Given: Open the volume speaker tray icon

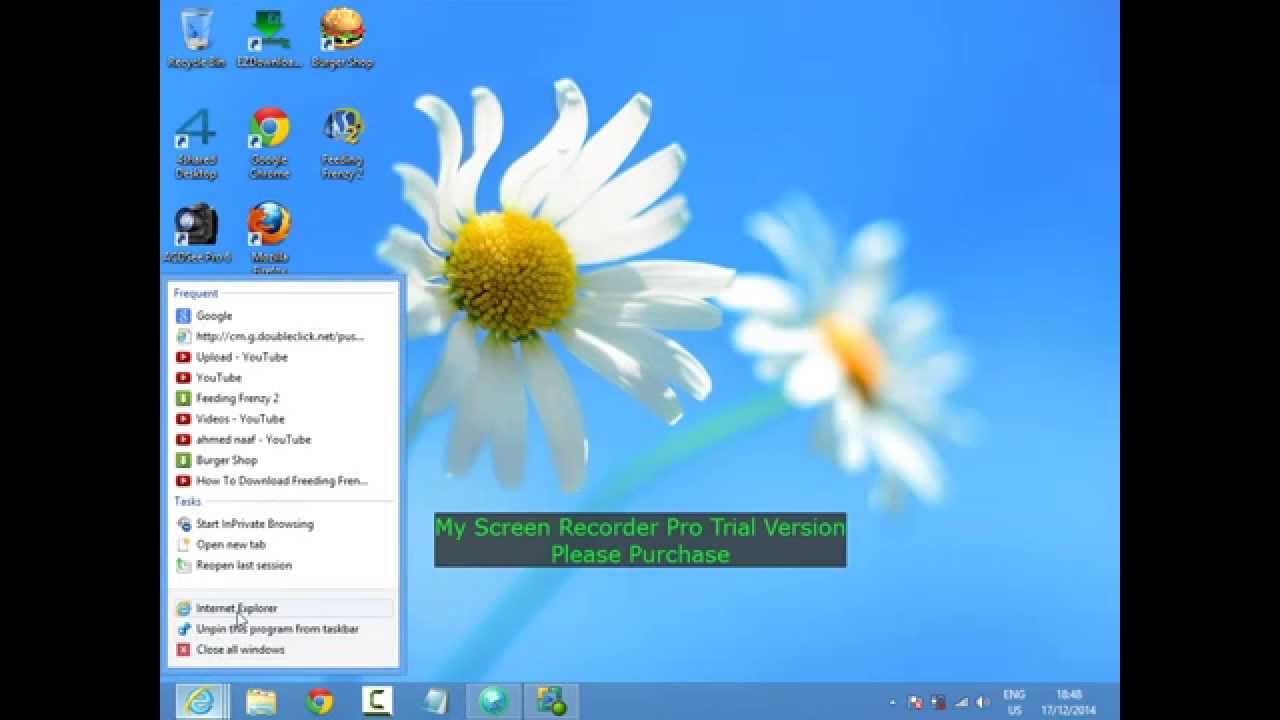Looking at the screenshot, I should (983, 702).
